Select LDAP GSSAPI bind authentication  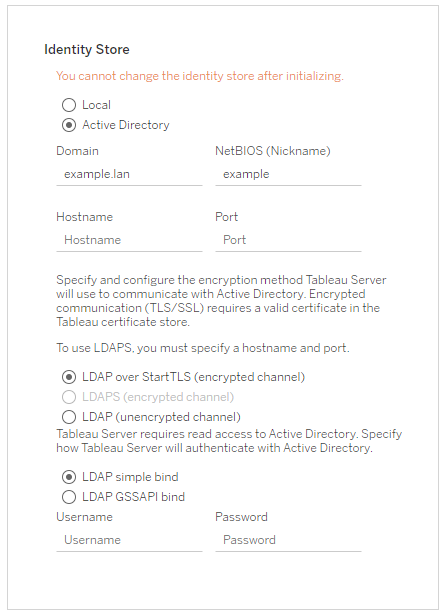click(x=69, y=497)
